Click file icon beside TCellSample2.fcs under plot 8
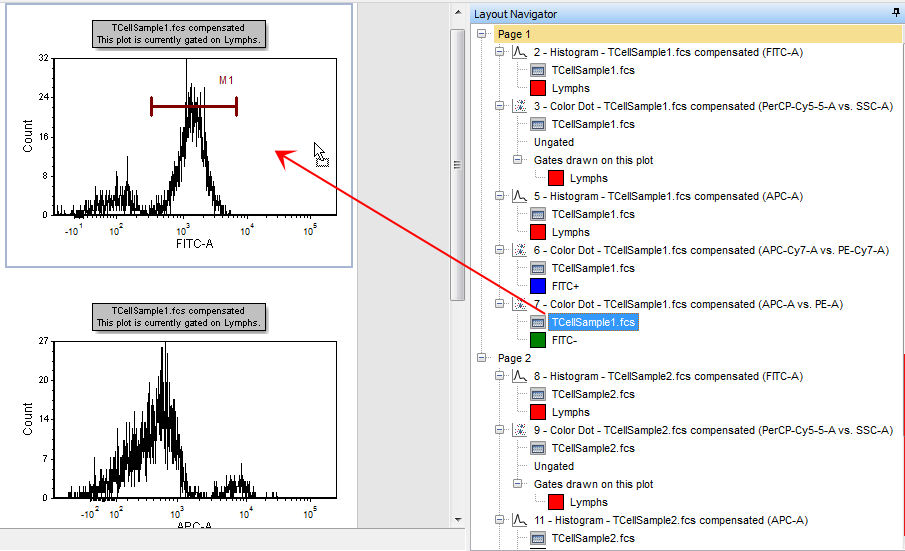905x551 pixels. click(x=537, y=394)
